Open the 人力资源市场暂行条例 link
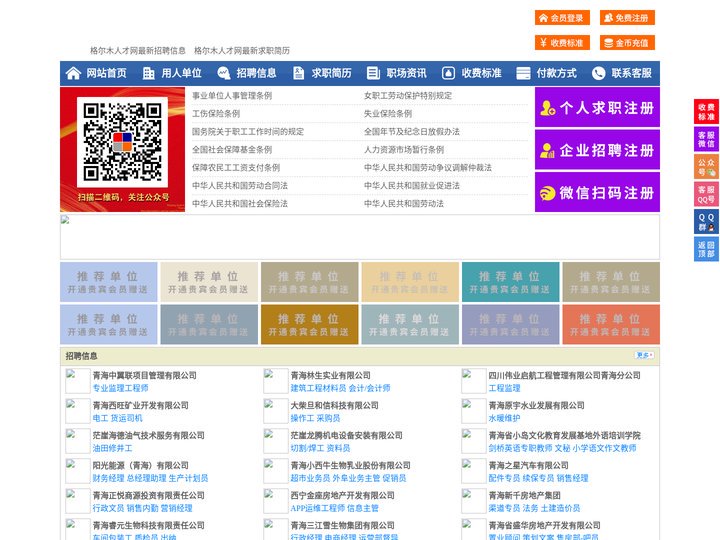This screenshot has height=540, width=720. [x=404, y=150]
